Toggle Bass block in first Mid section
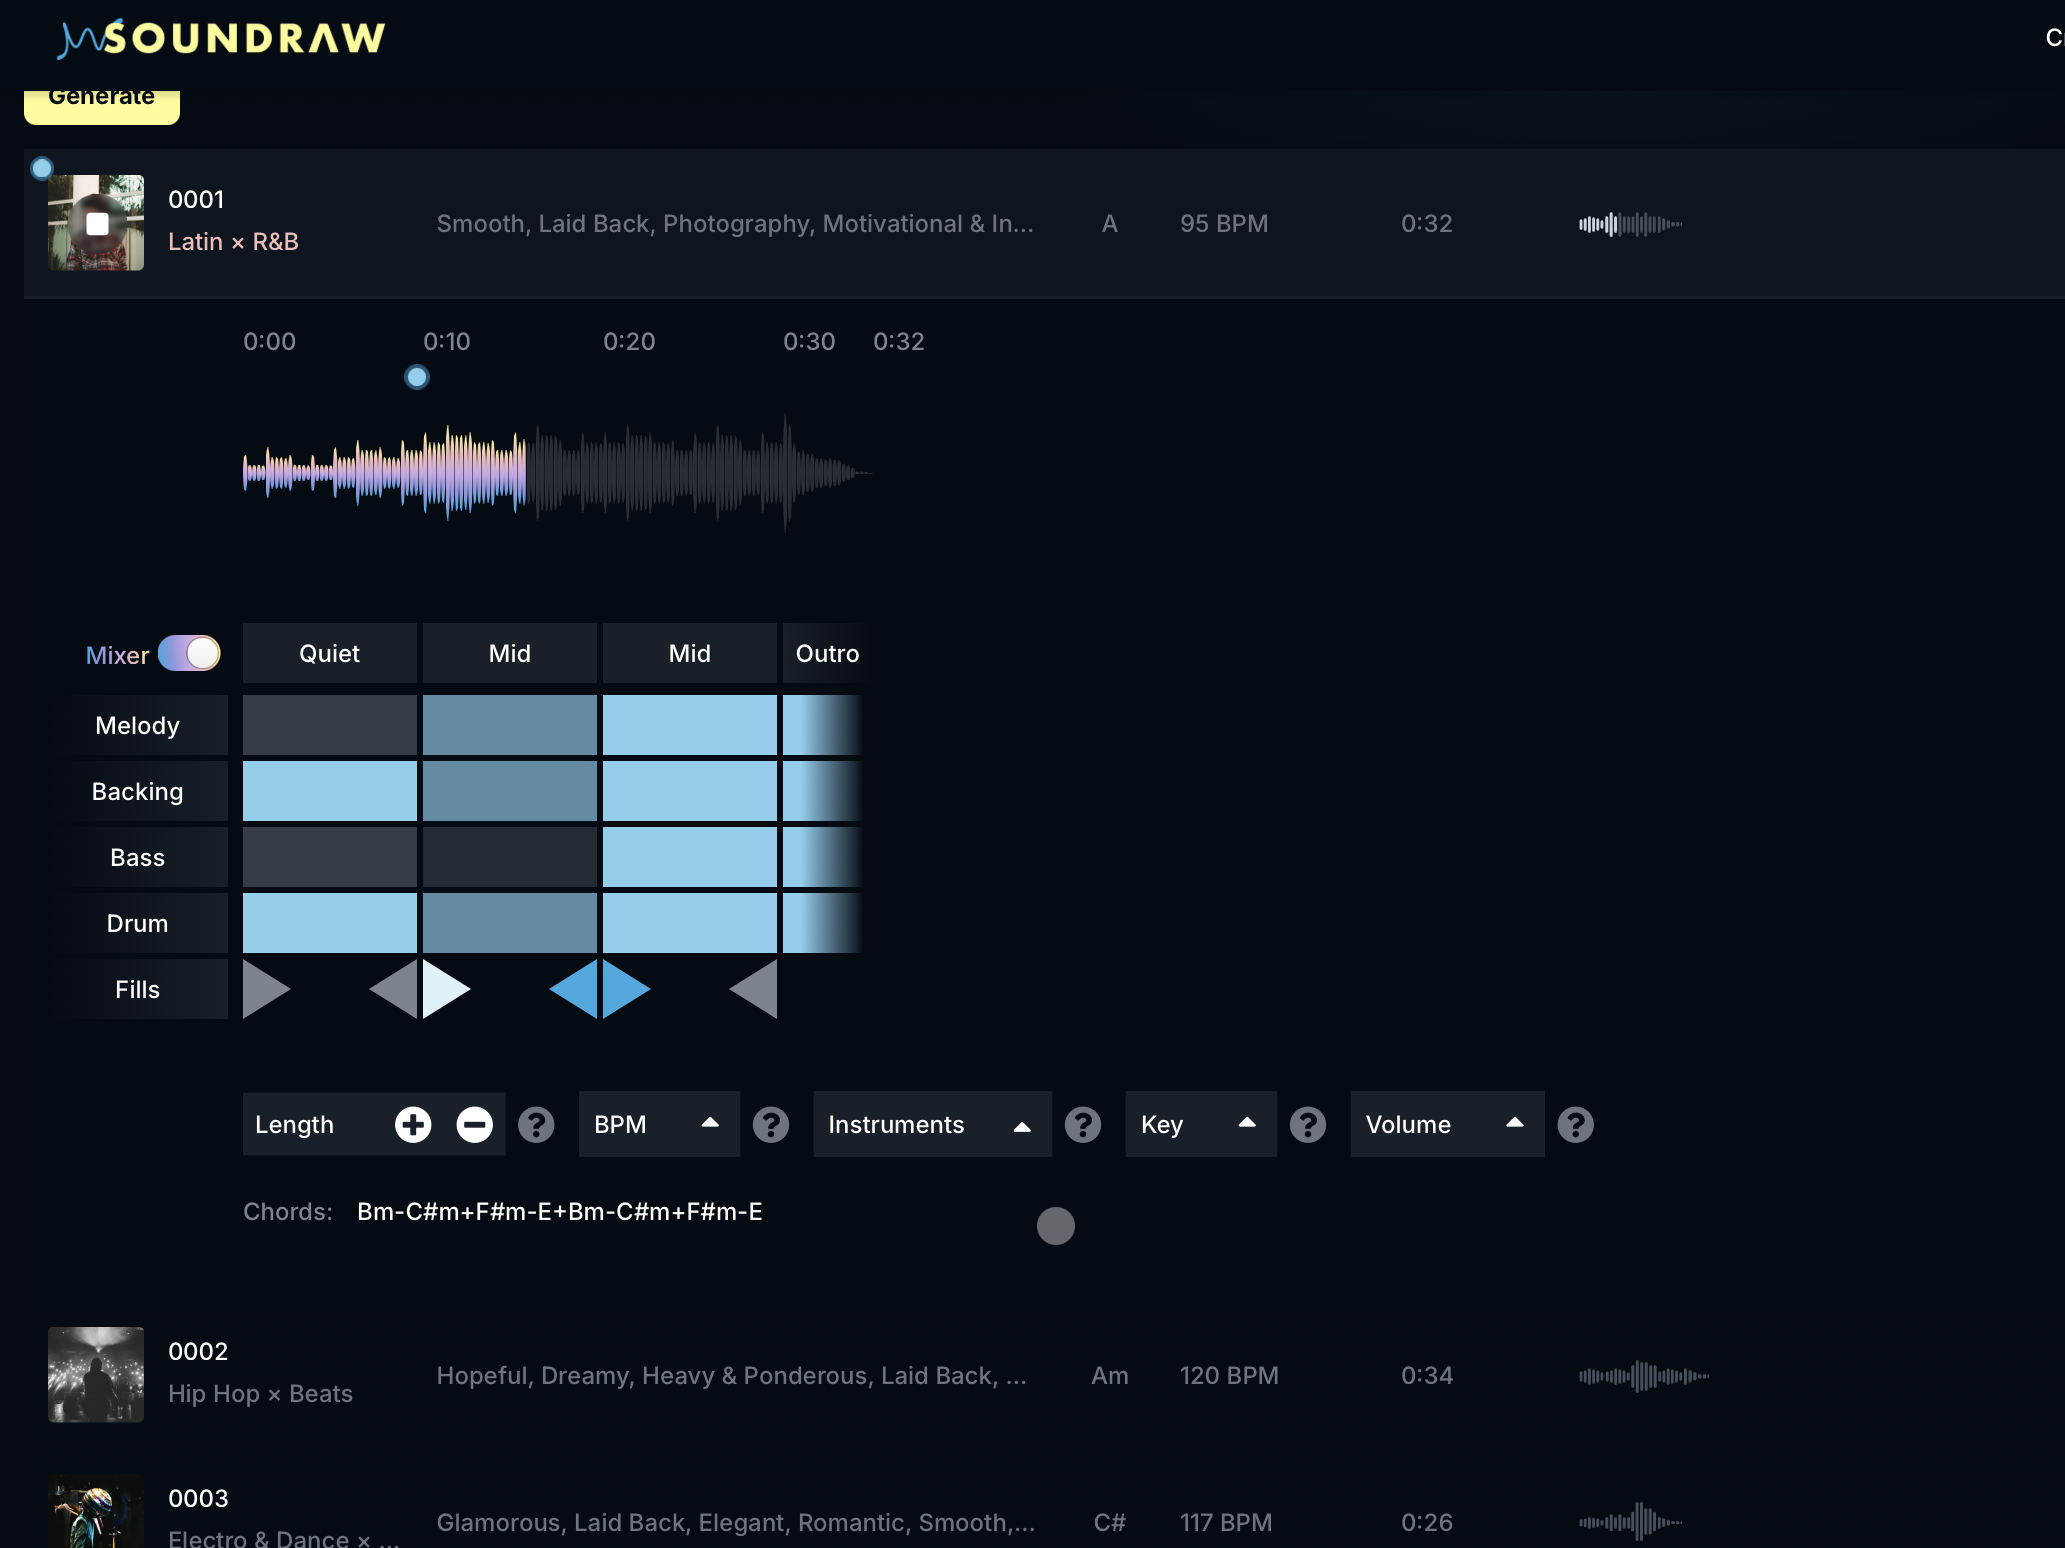Screen dimensions: 2065x1548 pyautogui.click(x=510, y=857)
